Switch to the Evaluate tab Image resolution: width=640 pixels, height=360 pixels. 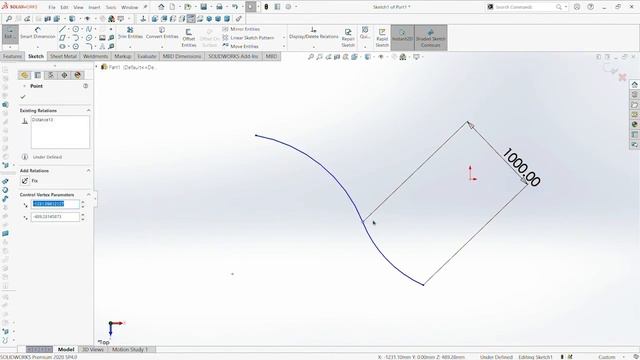point(147,56)
